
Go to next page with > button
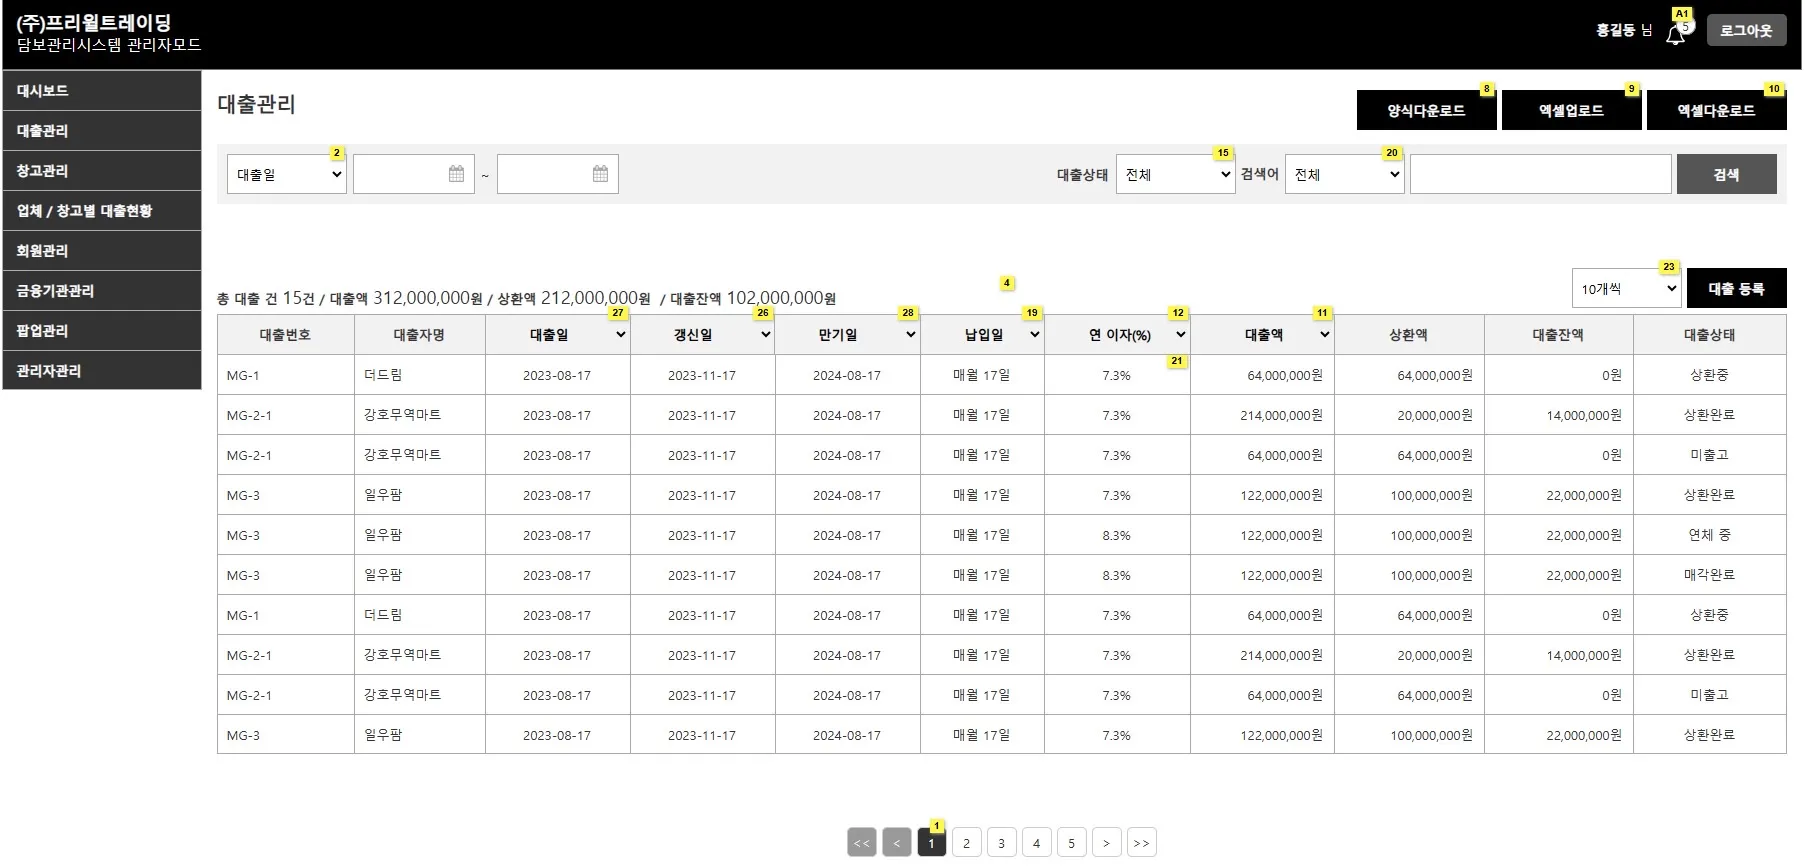[1106, 843]
